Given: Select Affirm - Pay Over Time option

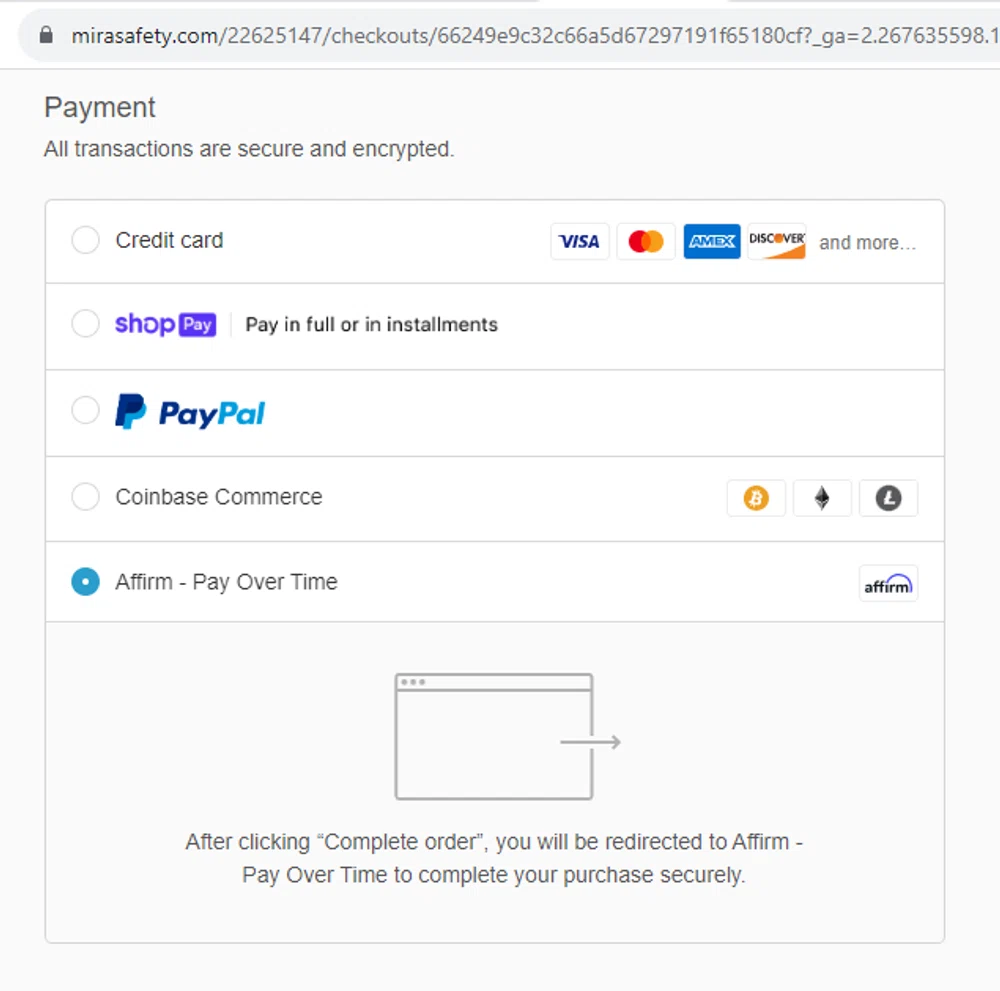Looking at the screenshot, I should 85,581.
